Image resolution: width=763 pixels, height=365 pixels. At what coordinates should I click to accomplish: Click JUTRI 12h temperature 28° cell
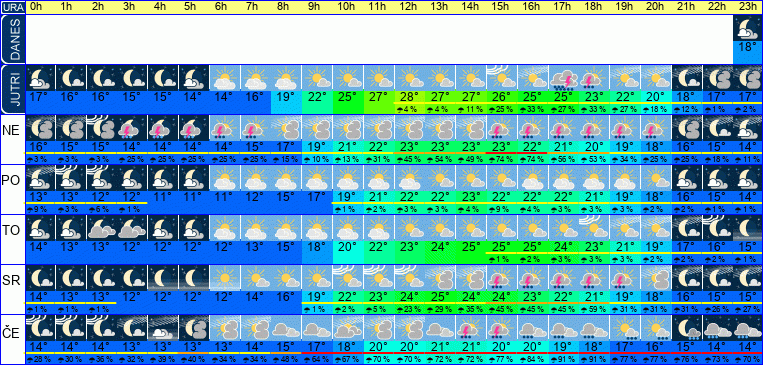[409, 96]
